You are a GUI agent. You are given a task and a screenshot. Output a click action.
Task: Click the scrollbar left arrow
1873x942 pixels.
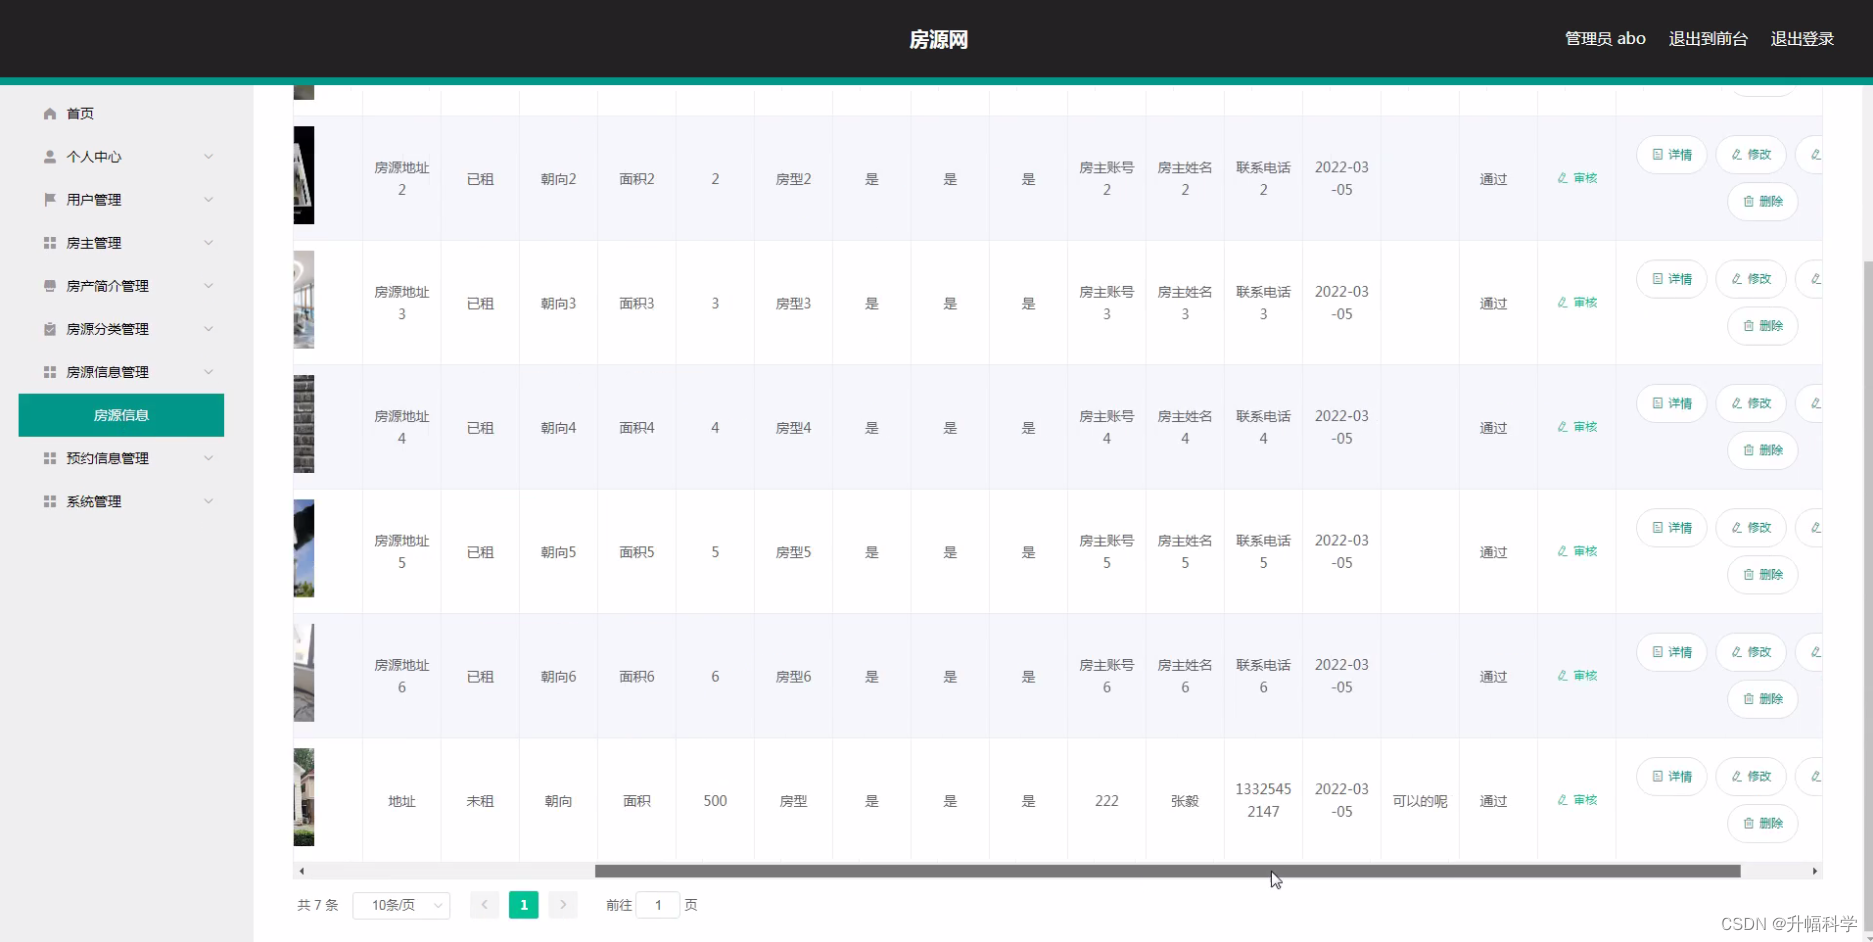click(x=301, y=871)
